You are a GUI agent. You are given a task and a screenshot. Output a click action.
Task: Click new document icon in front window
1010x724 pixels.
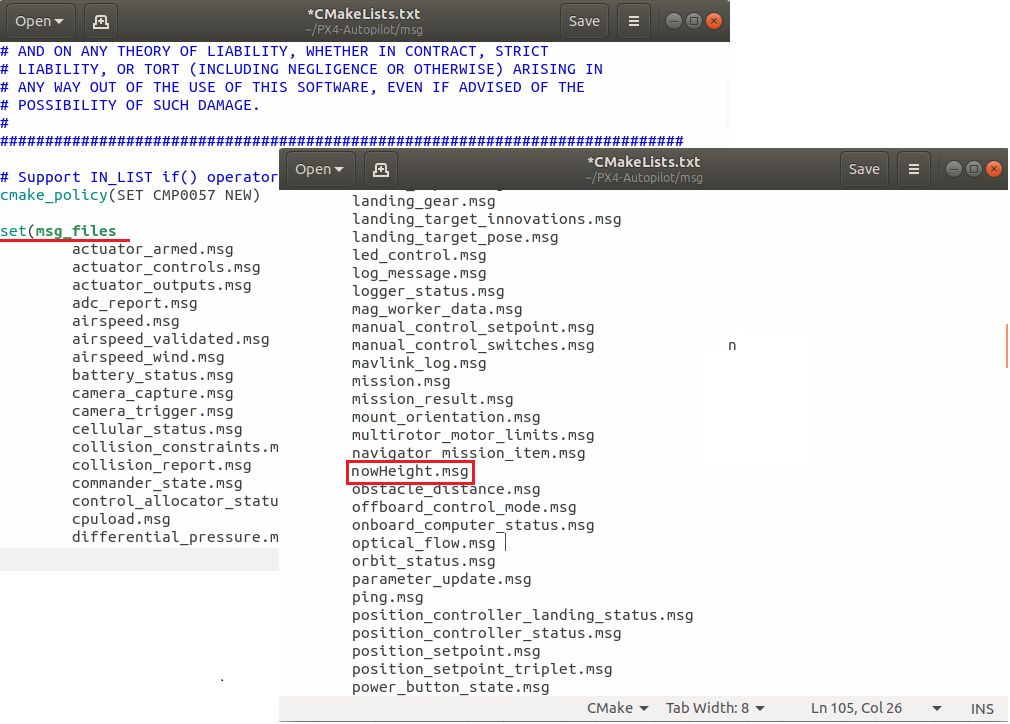[381, 169]
